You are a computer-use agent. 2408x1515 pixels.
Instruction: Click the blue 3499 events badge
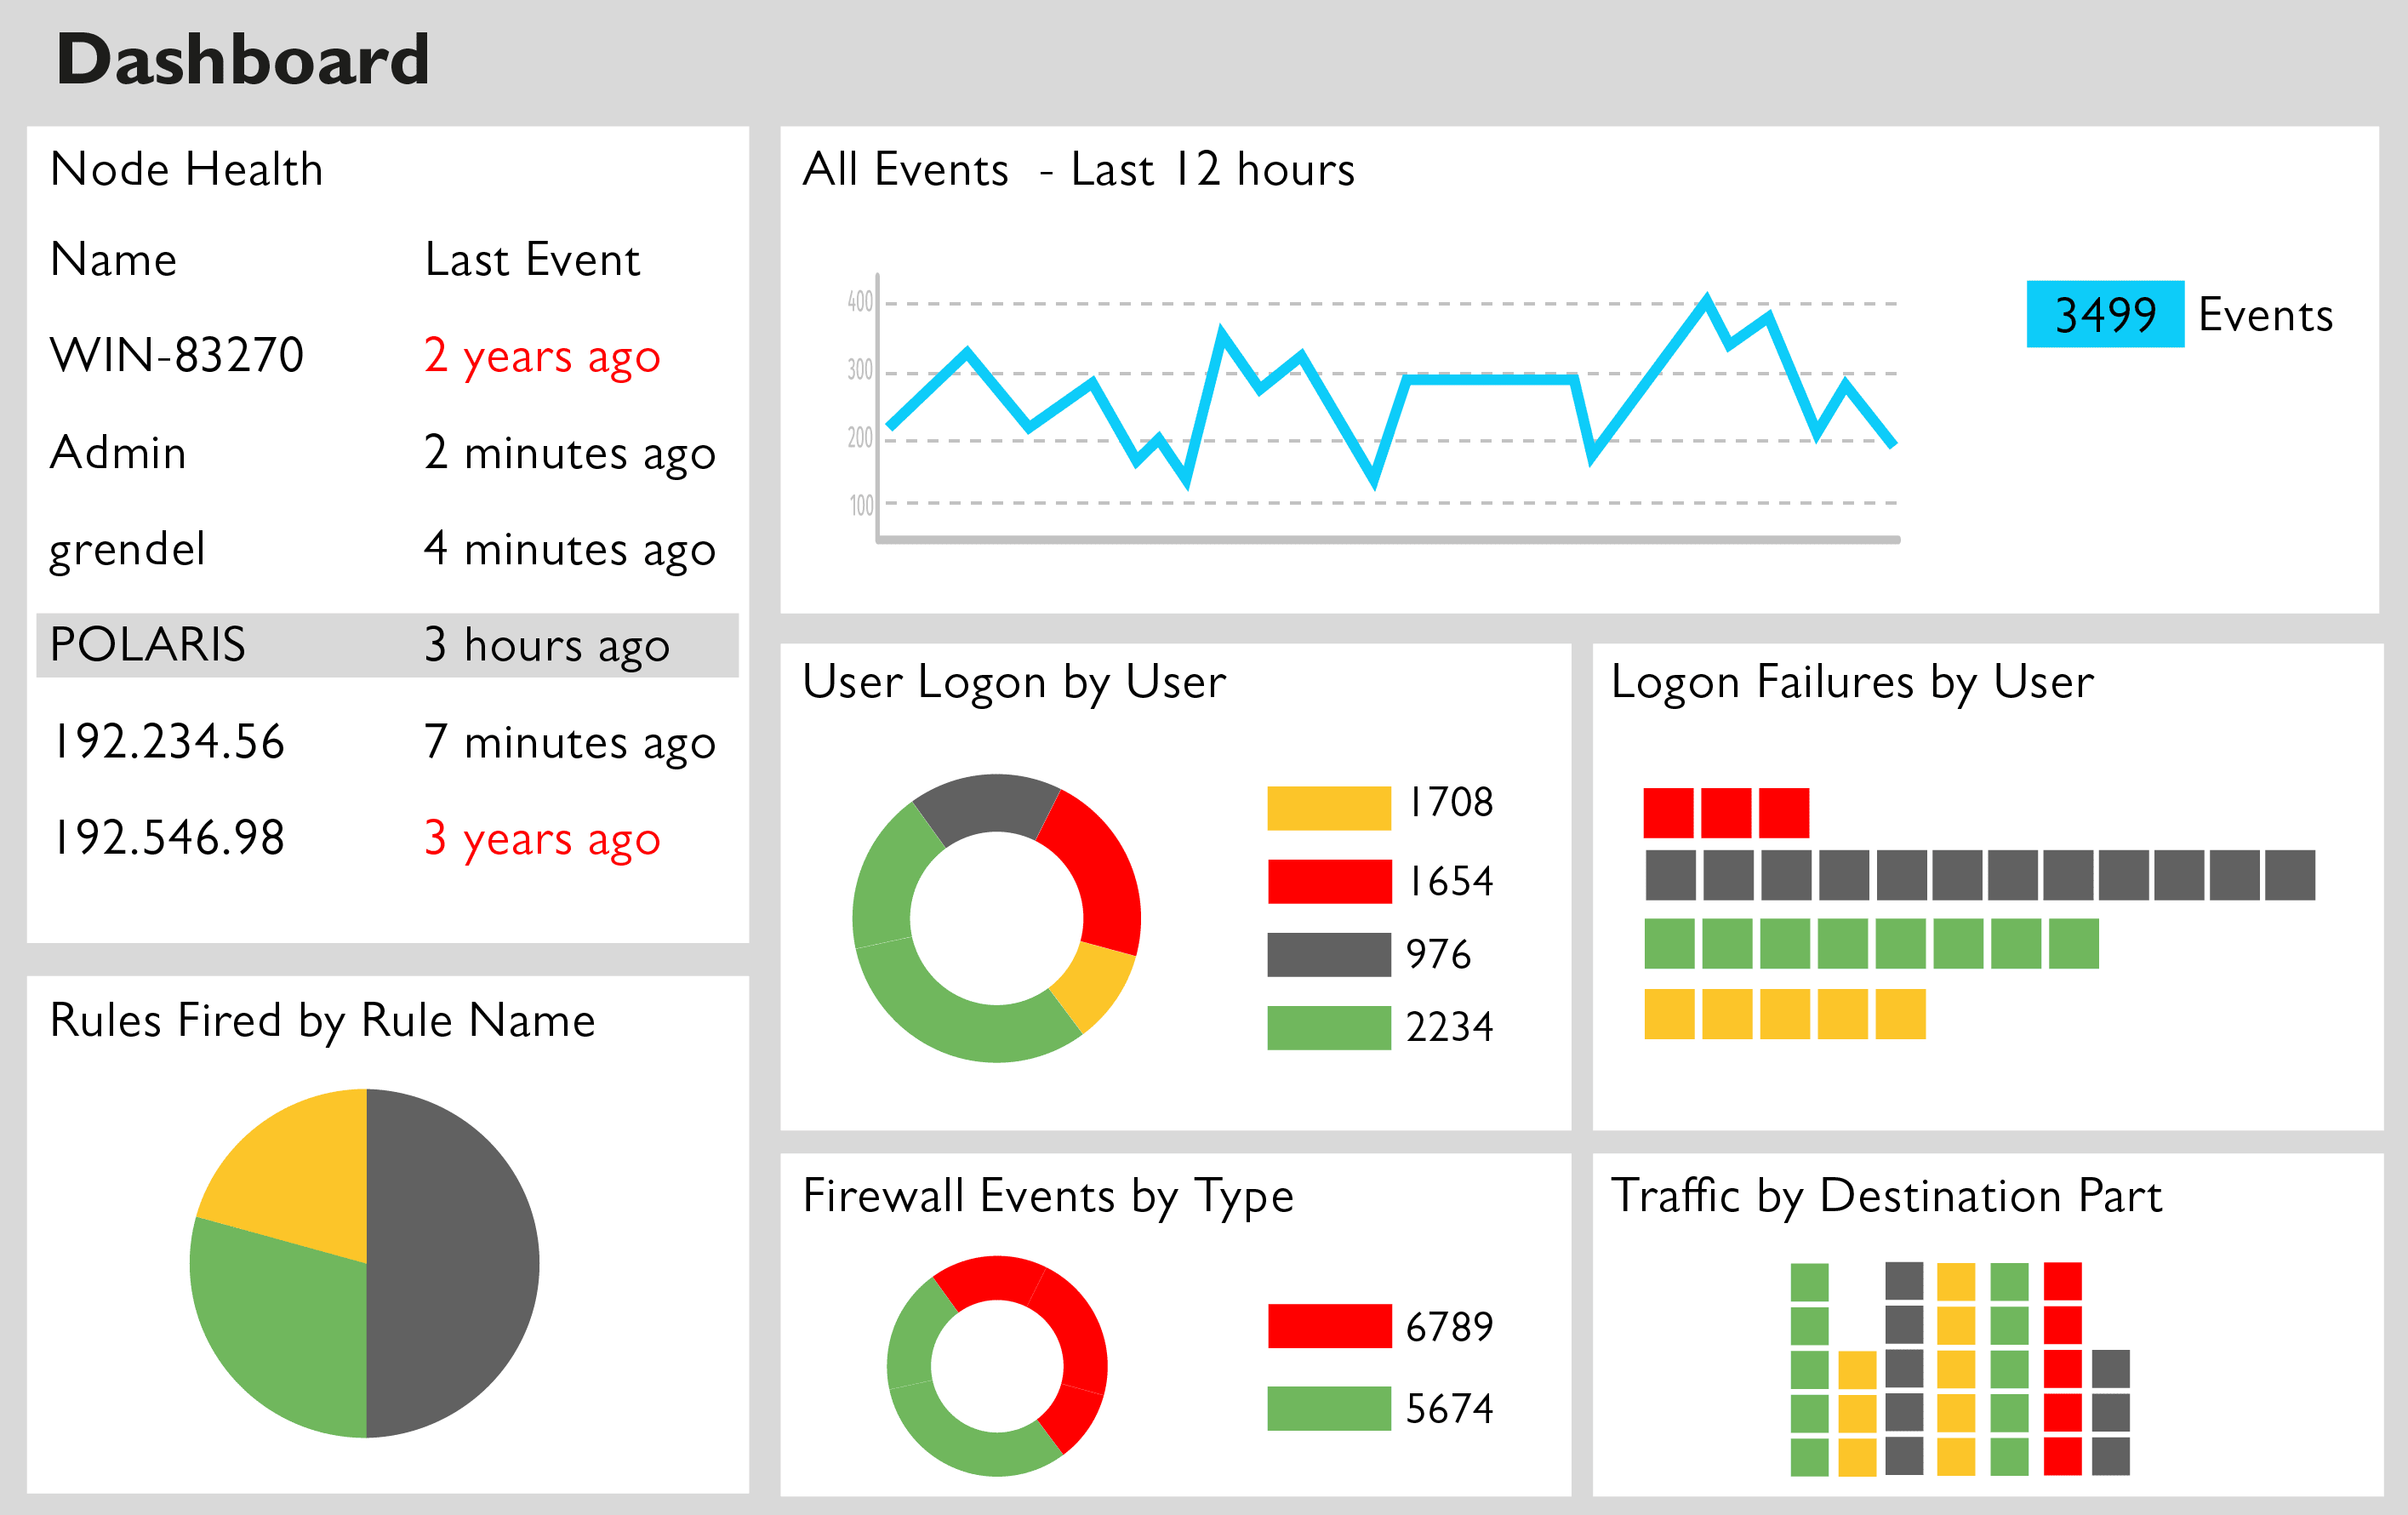click(2105, 314)
